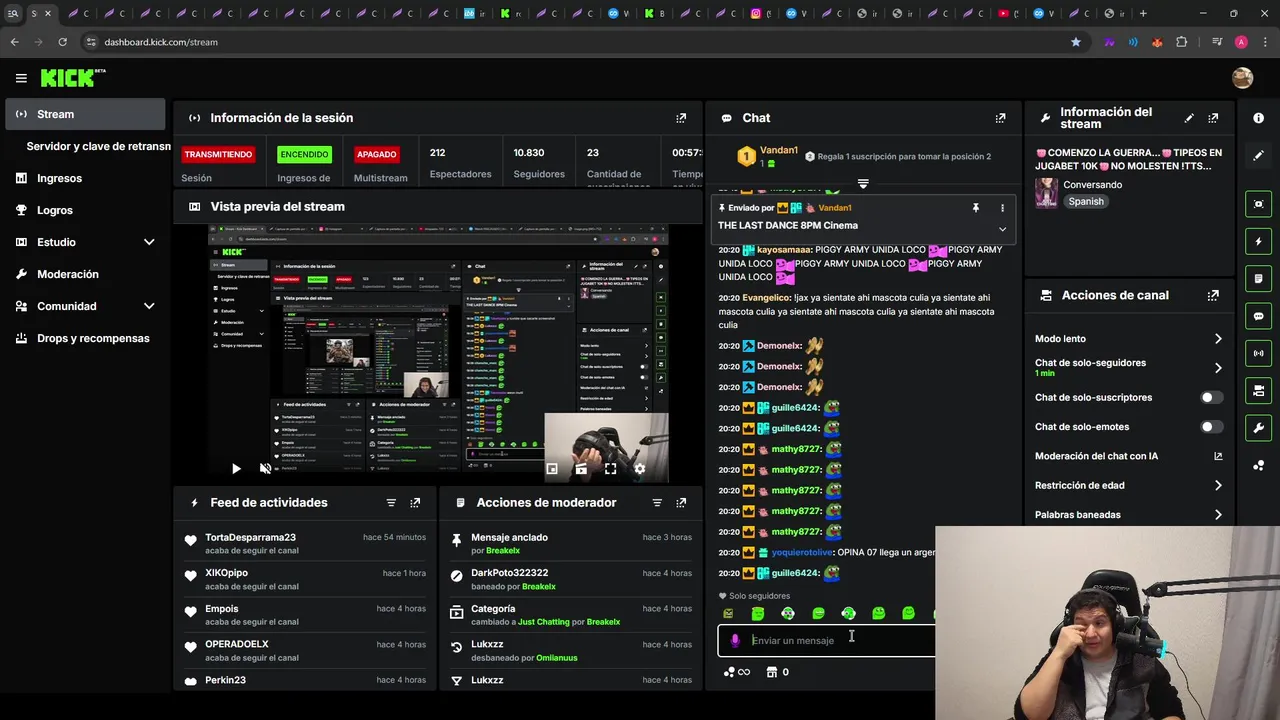Open the stream preview settings gear
Viewport: 1280px width, 720px height.
pyautogui.click(x=640, y=468)
